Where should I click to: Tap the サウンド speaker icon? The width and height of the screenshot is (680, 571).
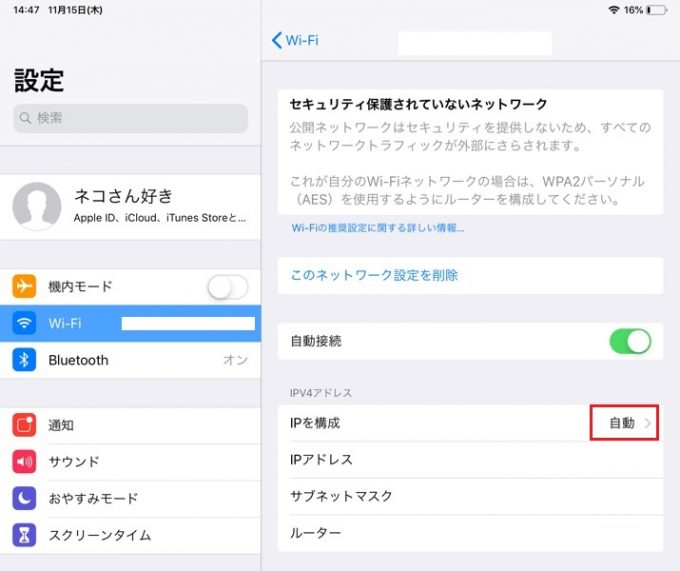click(x=24, y=462)
